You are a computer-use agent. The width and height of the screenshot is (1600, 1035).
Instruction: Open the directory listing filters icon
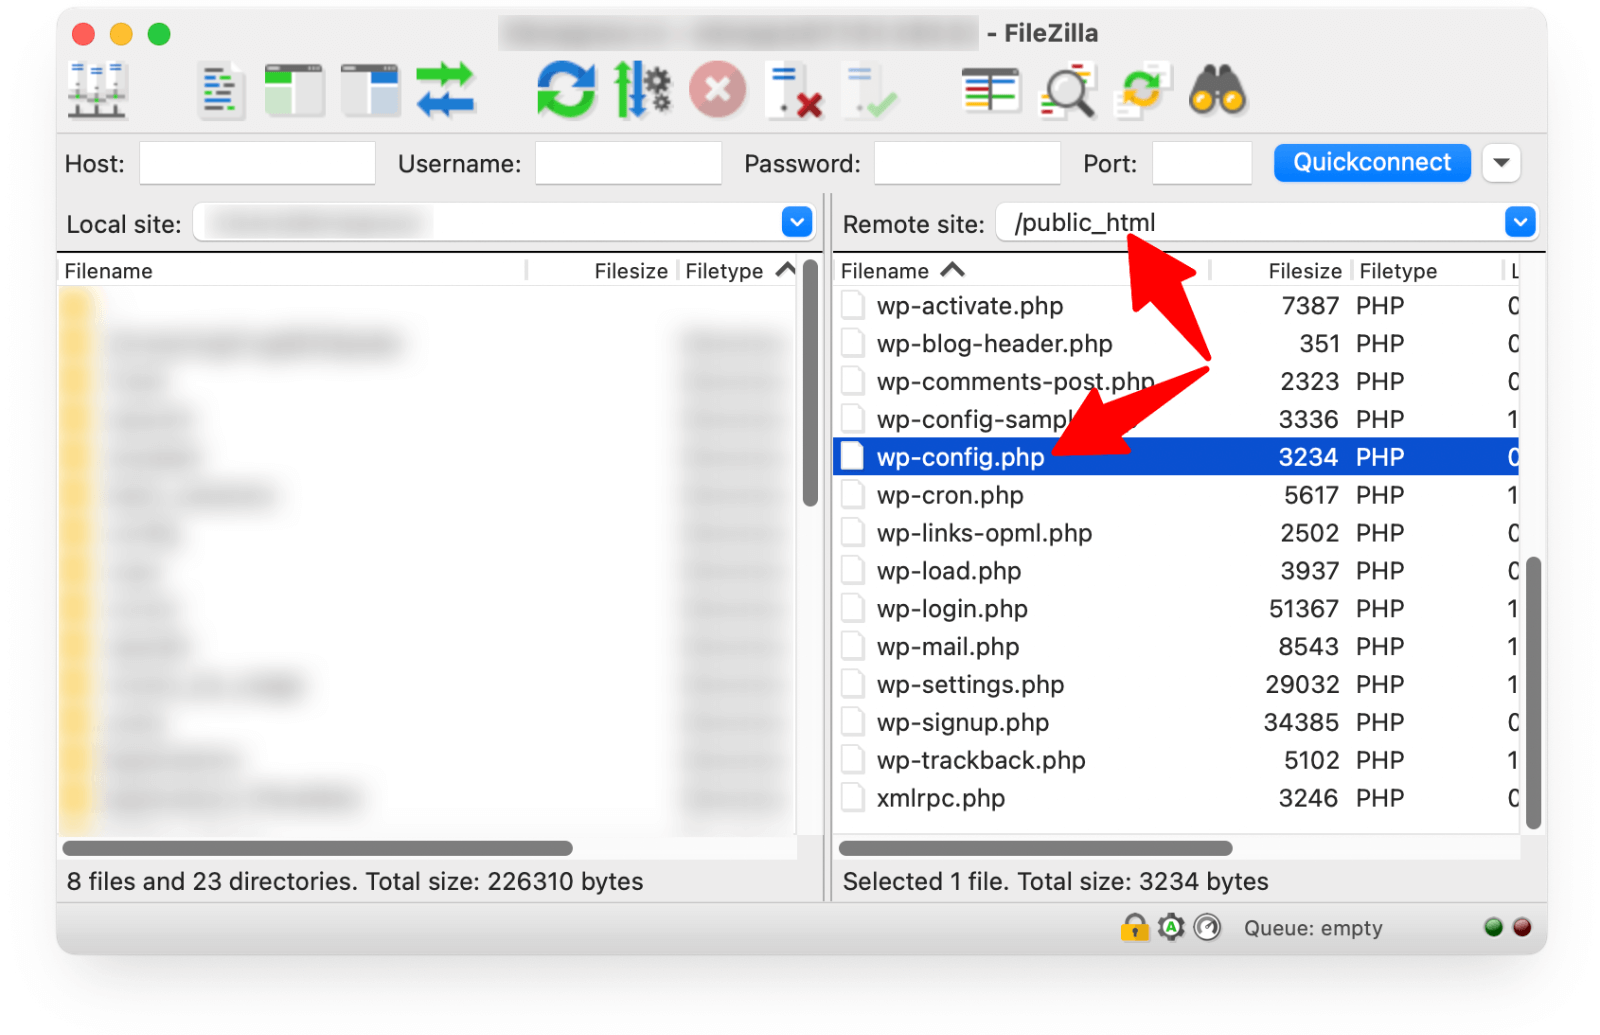990,91
